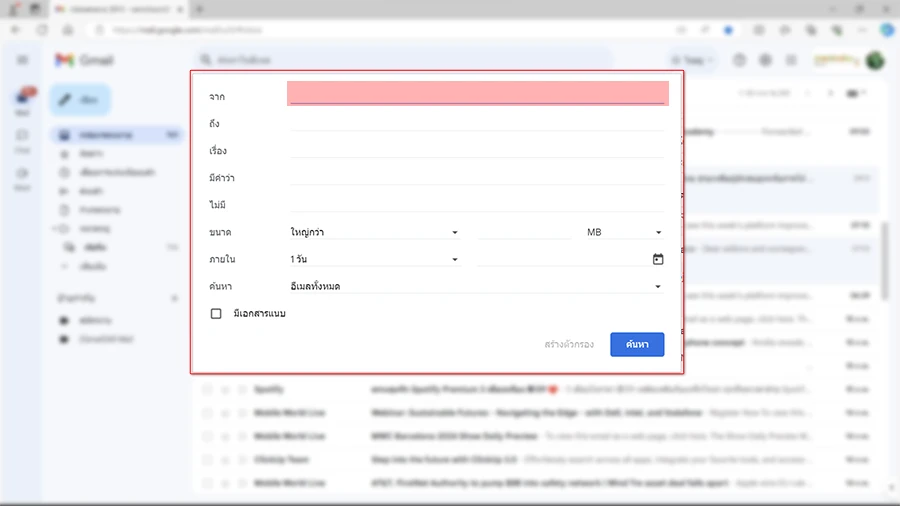Open the Meet section in left rail
This screenshot has height=506, width=900.
(22, 177)
